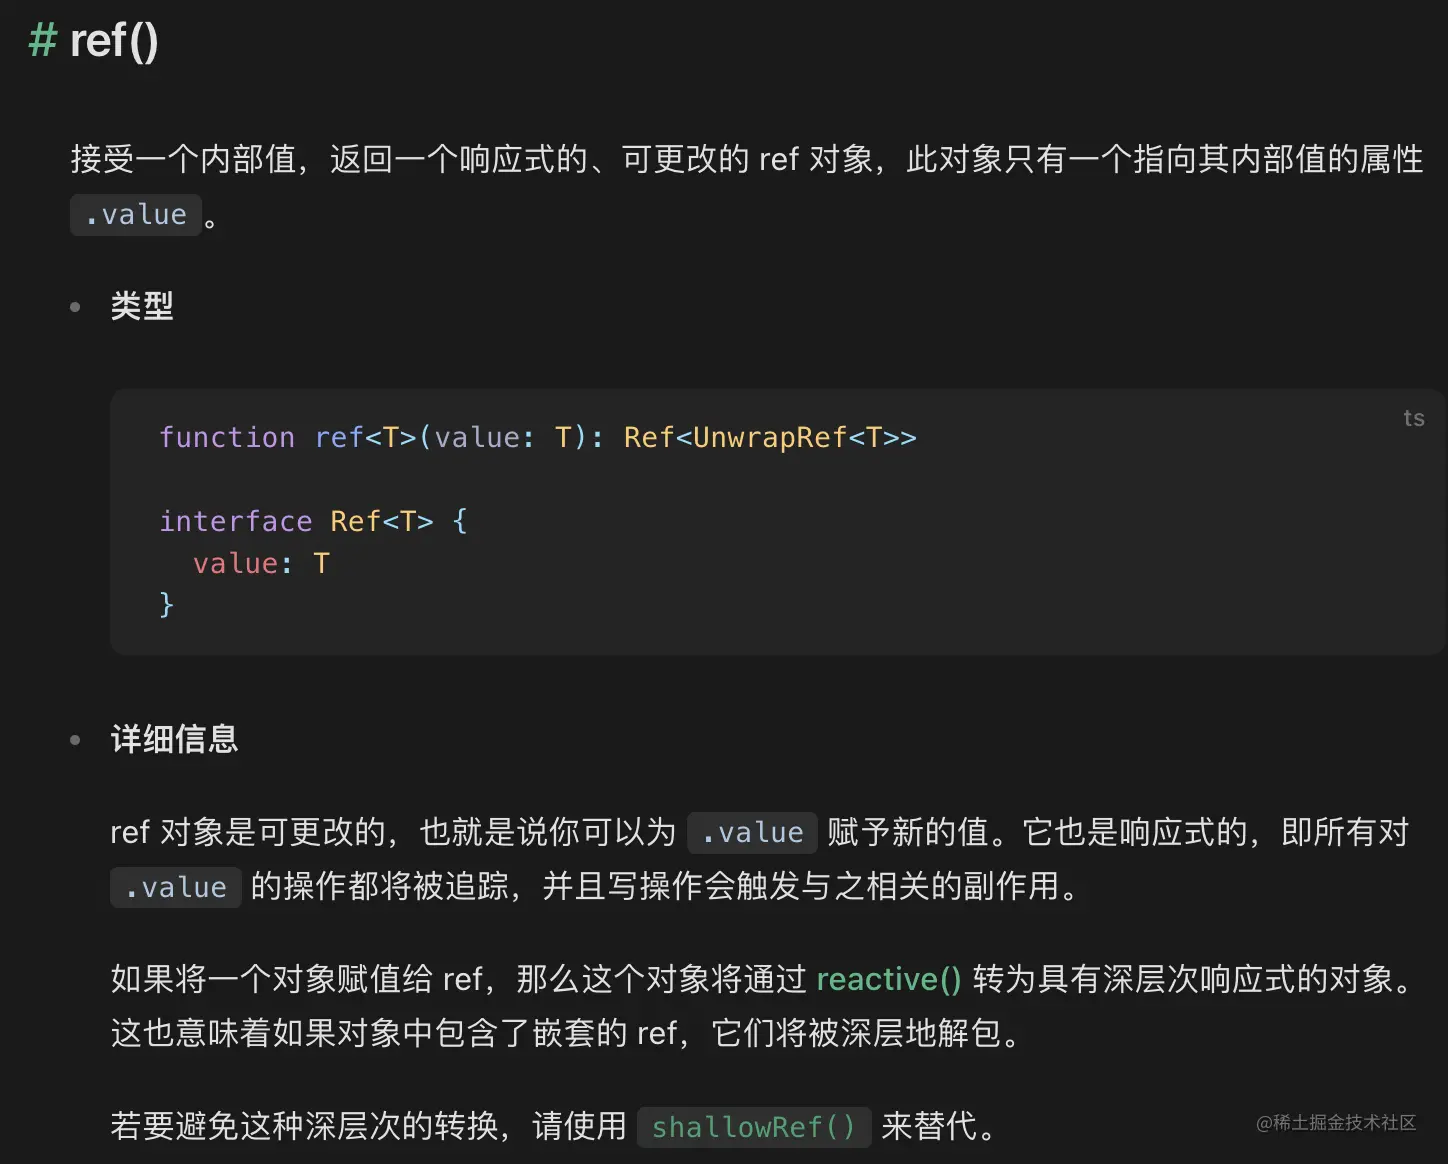The width and height of the screenshot is (1448, 1164).
Task: Click the bullet marker beside 详细信息
Action: 75,740
